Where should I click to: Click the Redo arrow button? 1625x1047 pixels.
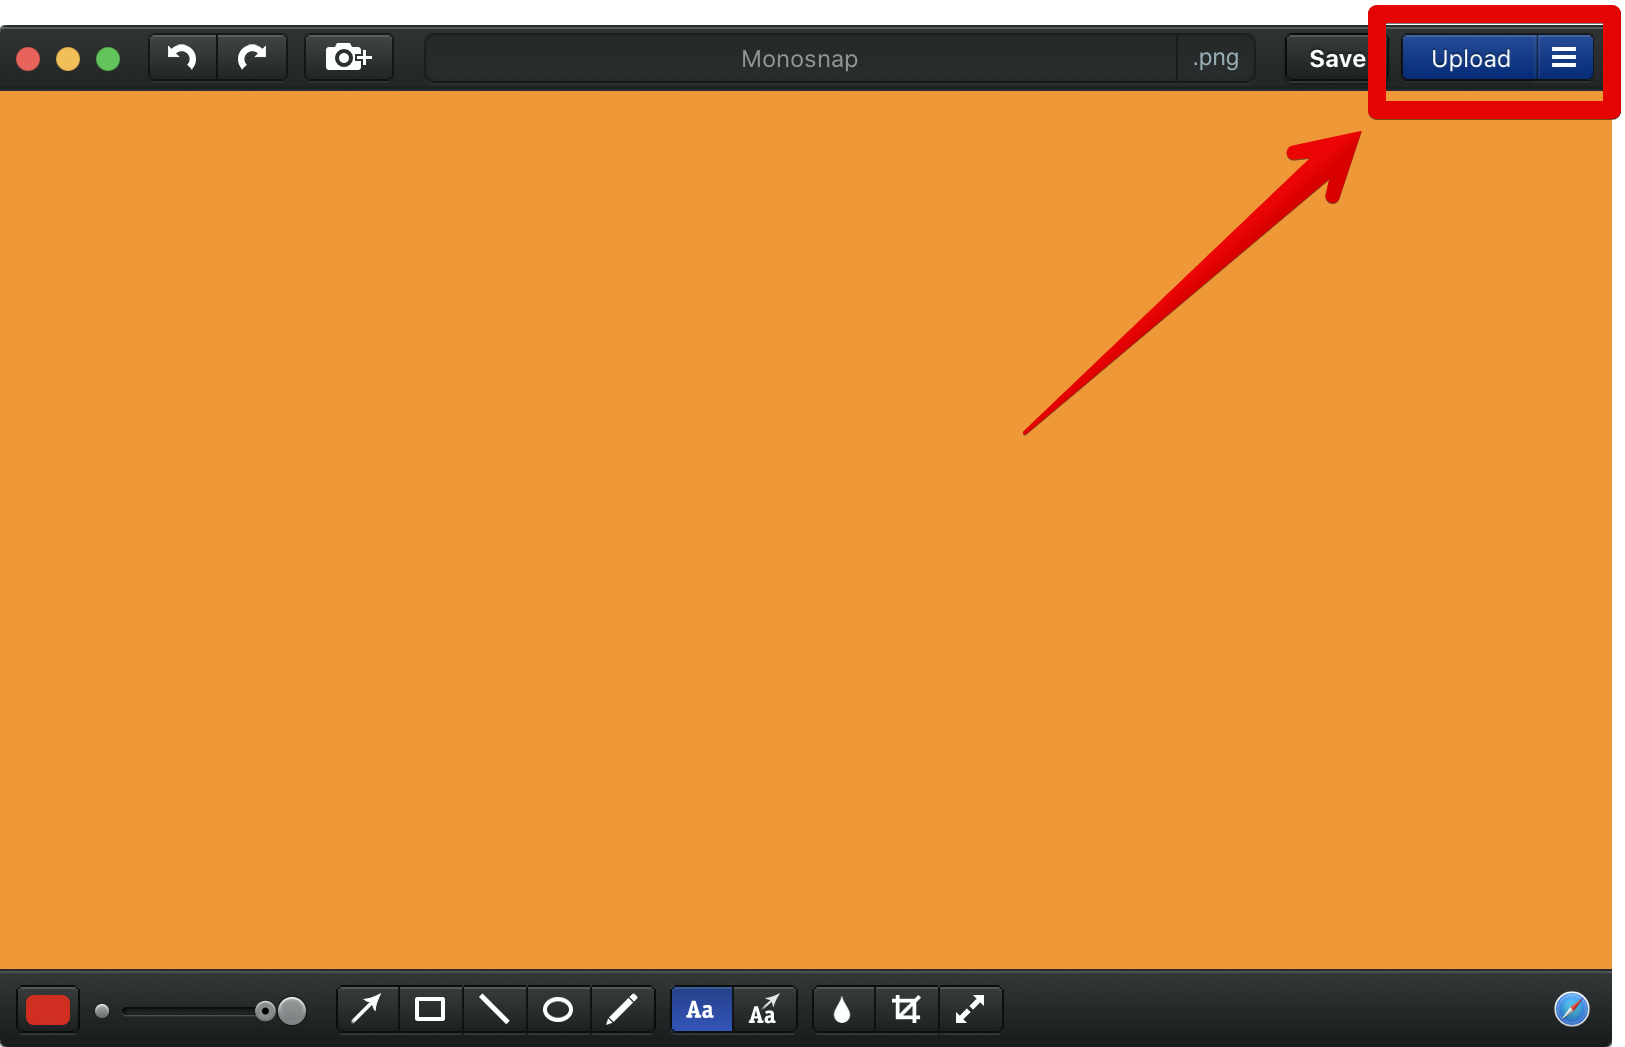coord(252,58)
